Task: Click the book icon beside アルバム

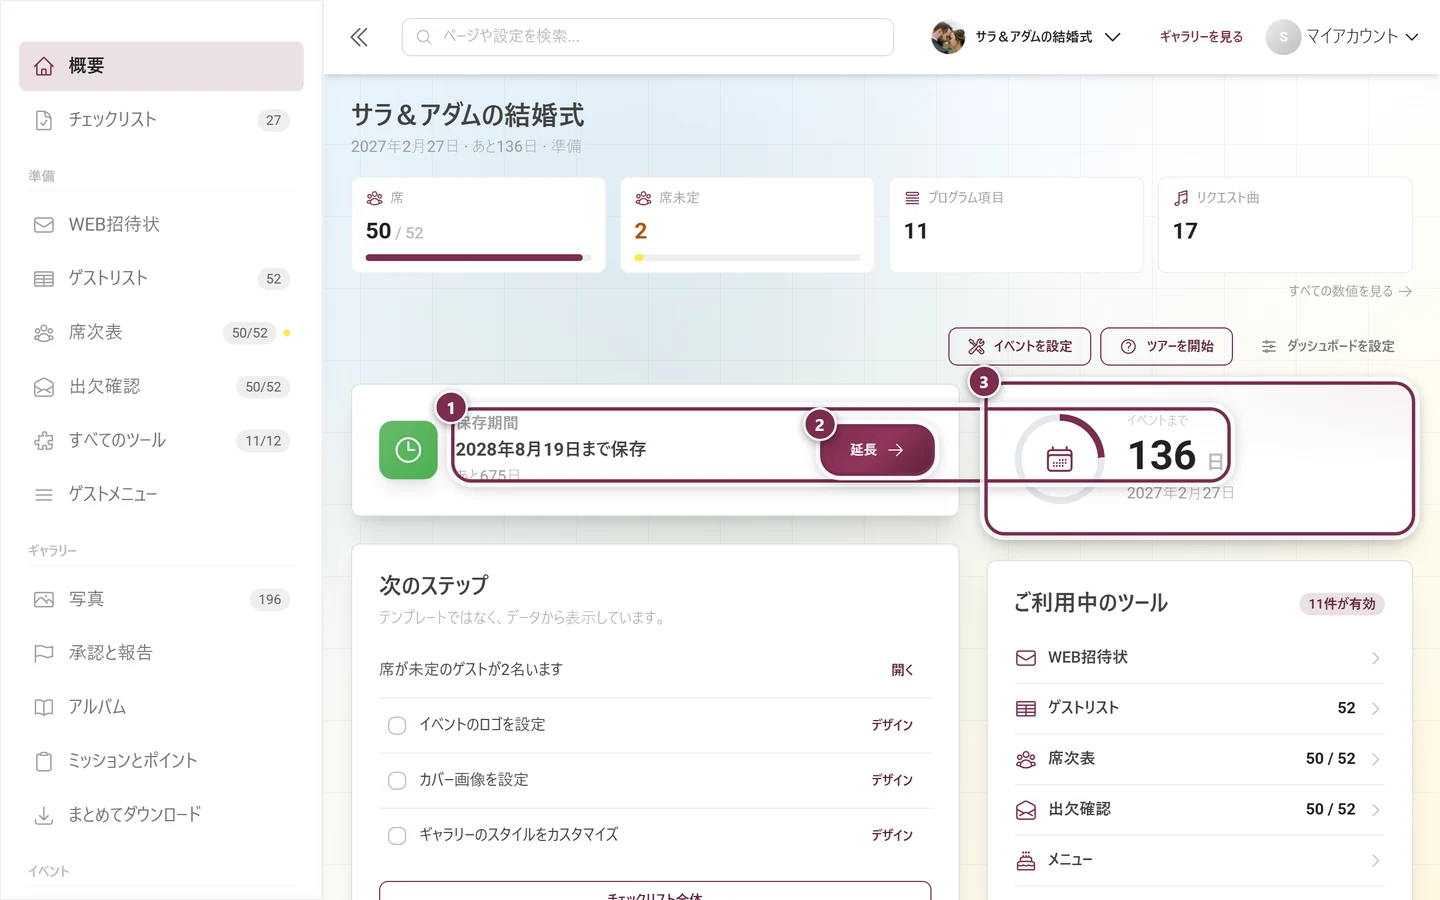Action: pyautogui.click(x=44, y=707)
